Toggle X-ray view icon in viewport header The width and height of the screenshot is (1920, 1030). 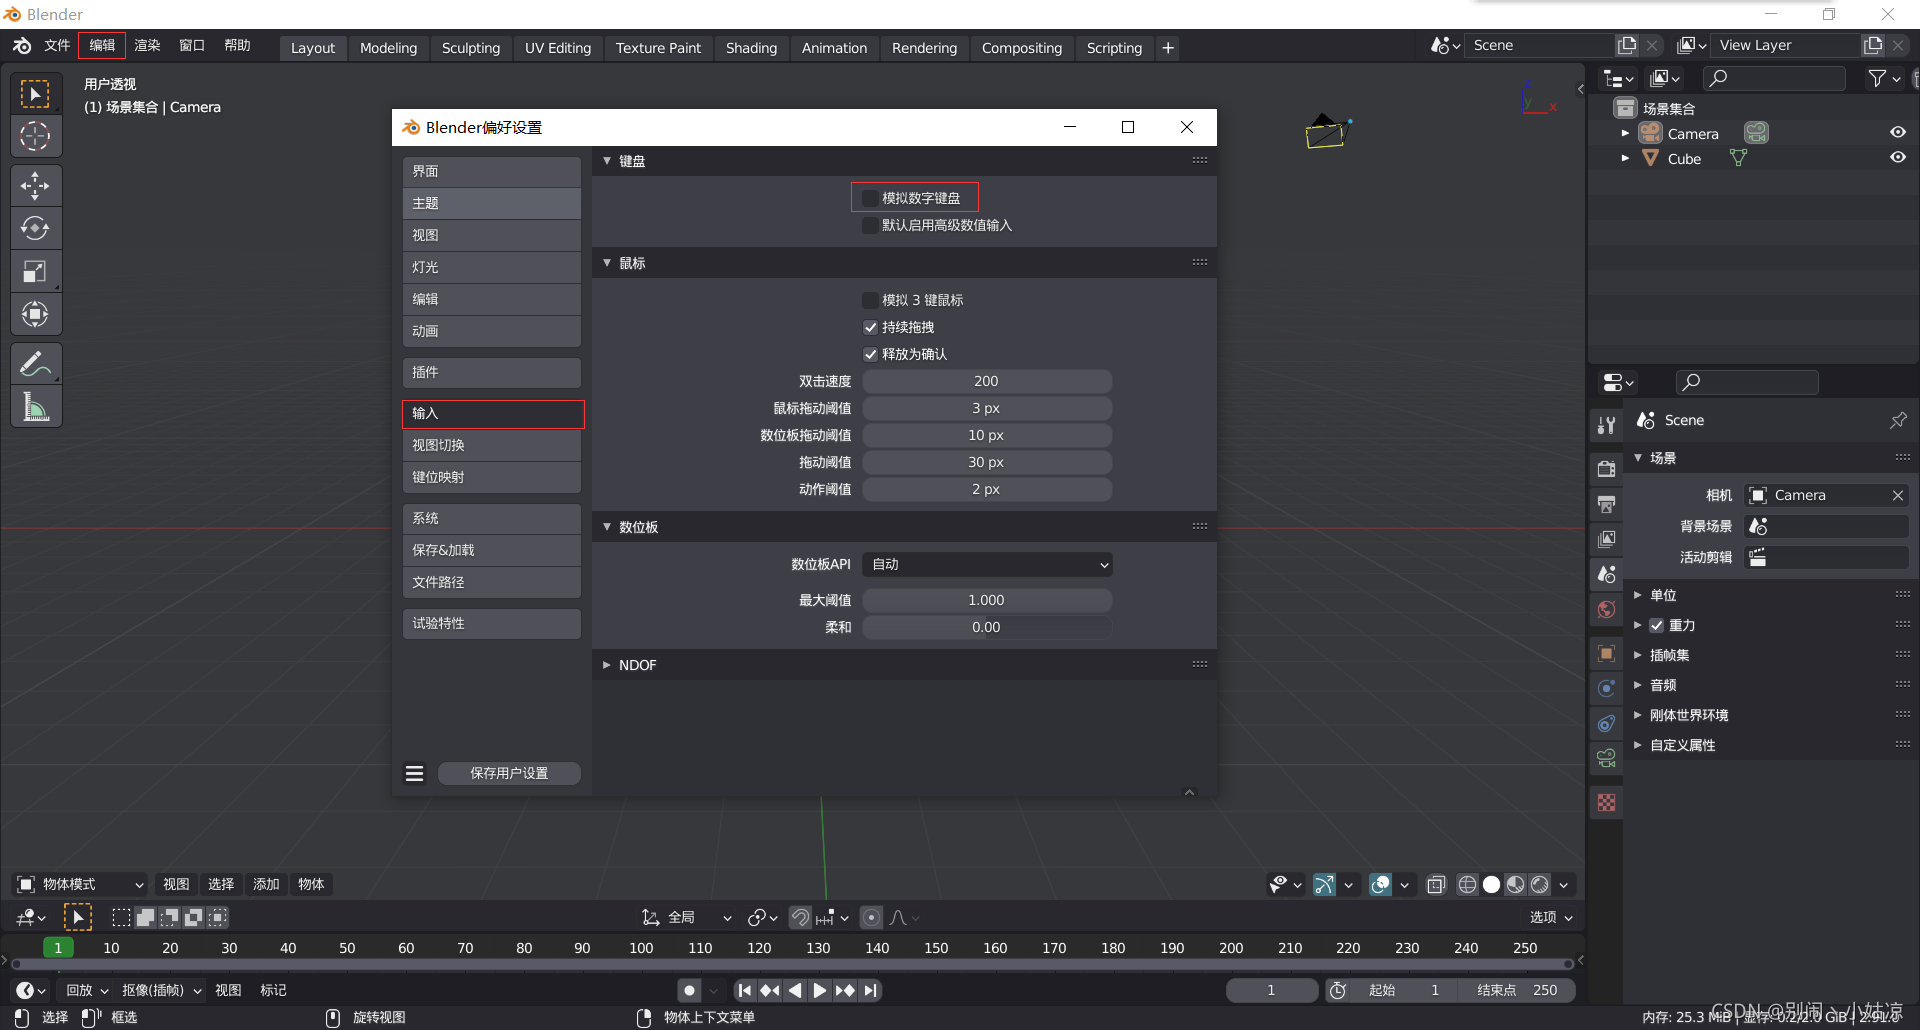[1436, 884]
